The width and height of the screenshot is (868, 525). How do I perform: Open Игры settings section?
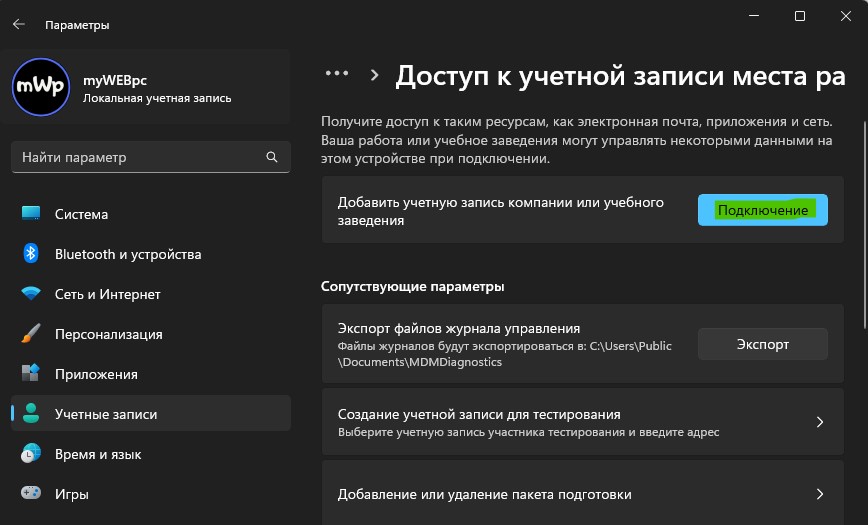pyautogui.click(x=151, y=493)
